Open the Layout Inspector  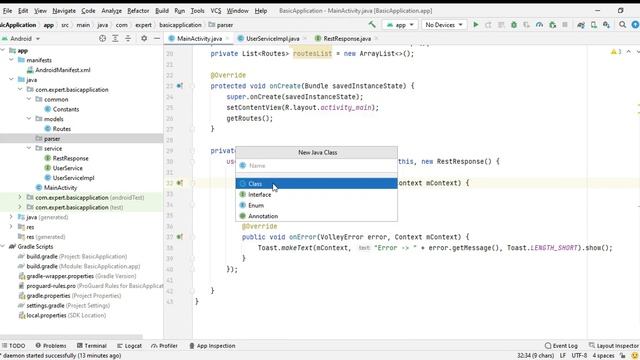[613, 346]
